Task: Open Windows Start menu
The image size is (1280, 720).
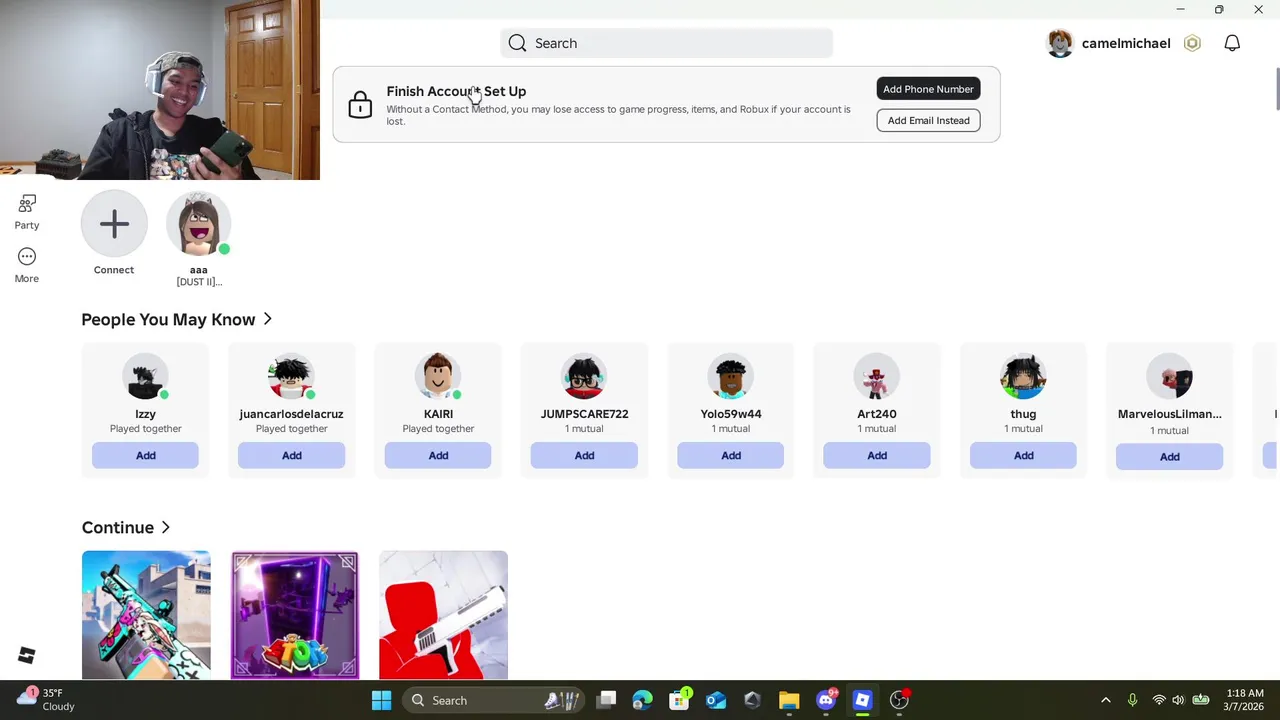Action: (381, 700)
